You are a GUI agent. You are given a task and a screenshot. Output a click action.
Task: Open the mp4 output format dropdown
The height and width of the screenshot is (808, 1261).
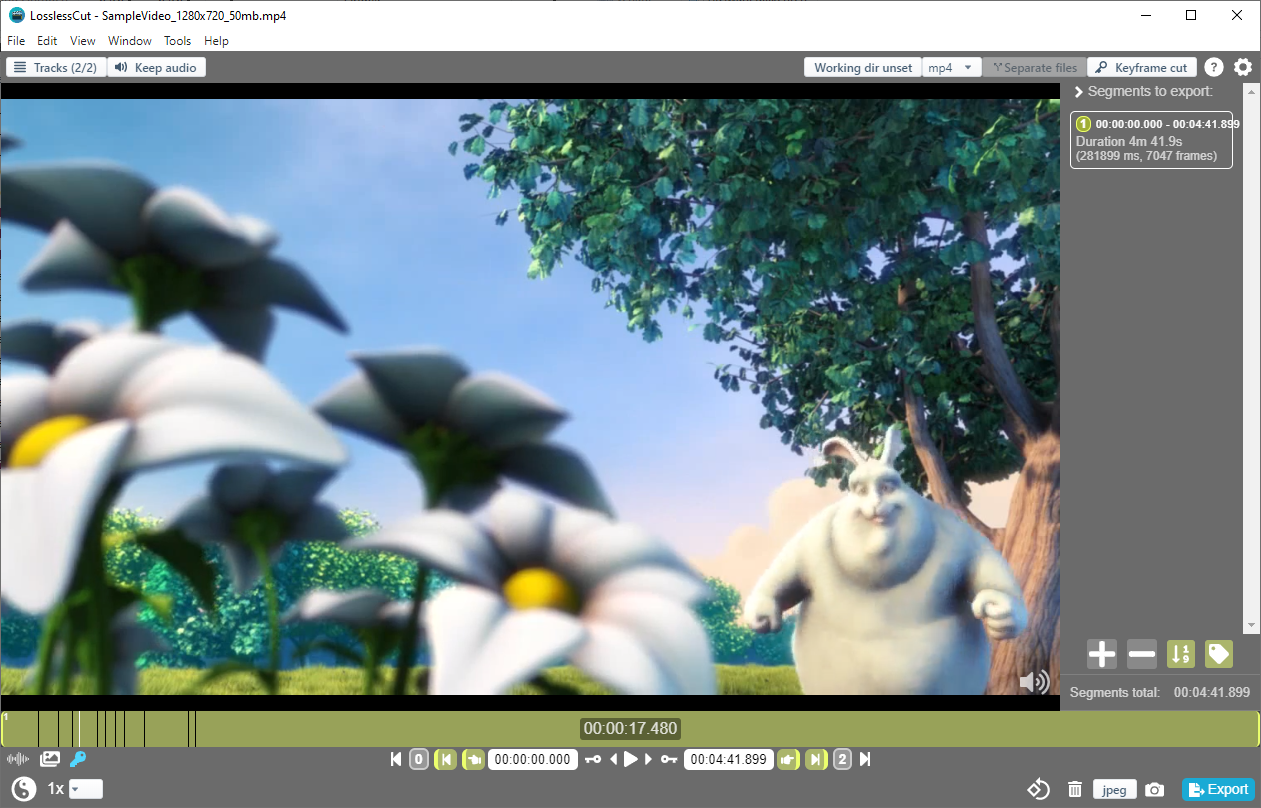[x=951, y=68]
